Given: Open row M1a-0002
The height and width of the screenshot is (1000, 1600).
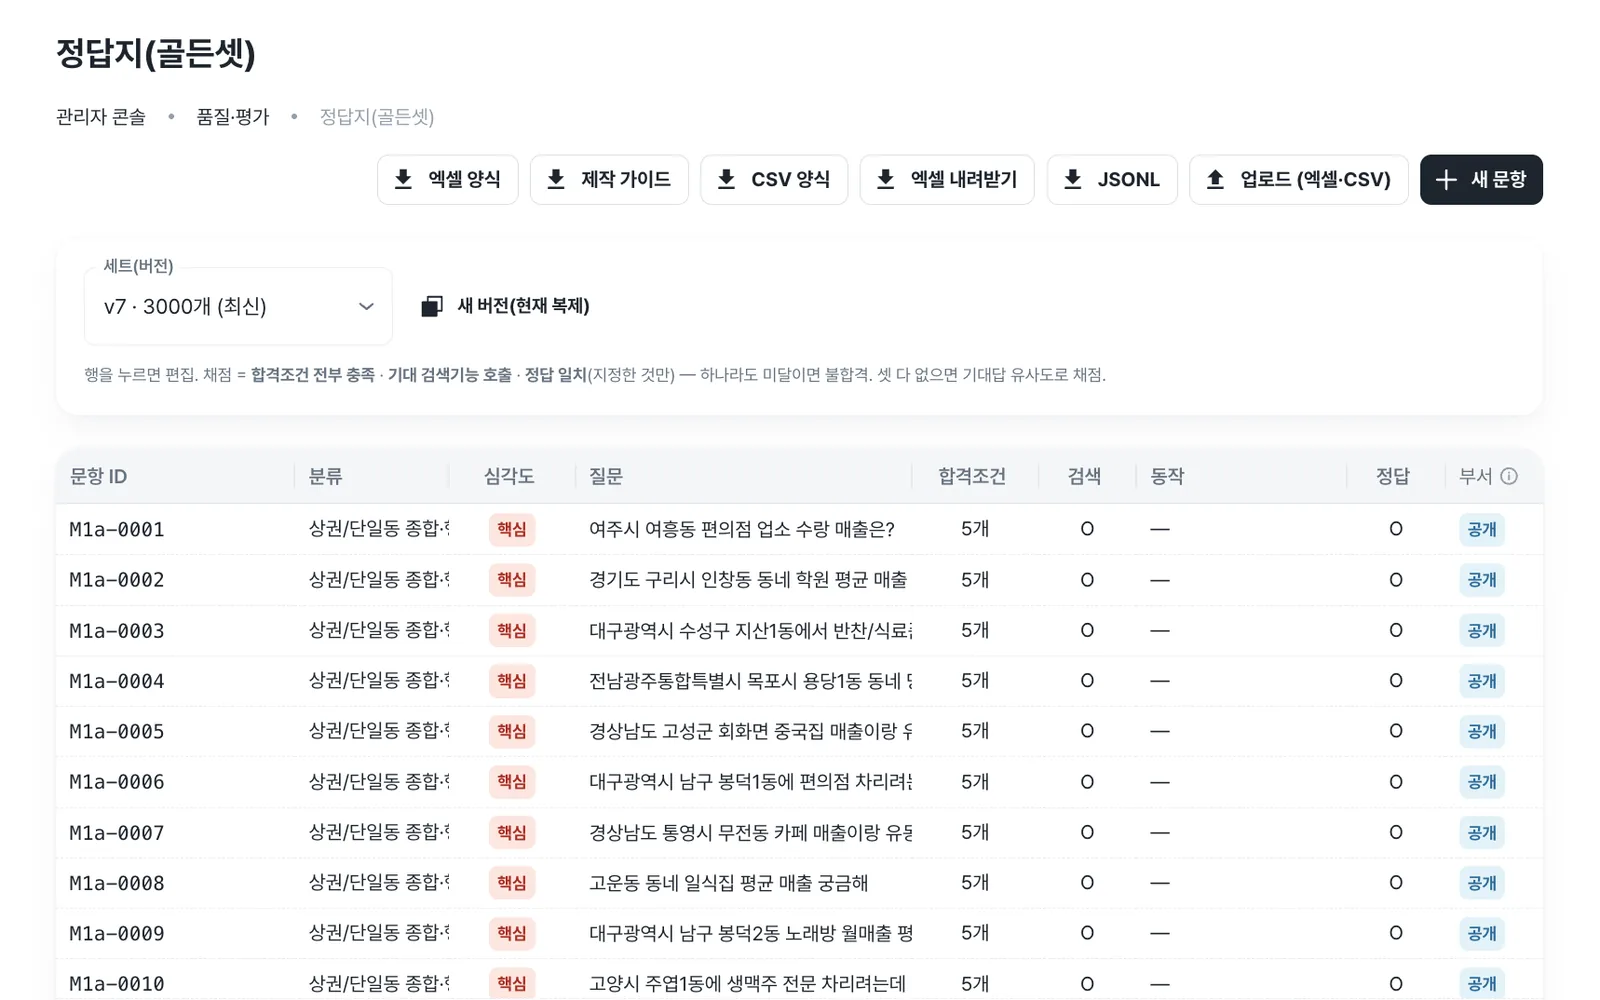Looking at the screenshot, I should pyautogui.click(x=799, y=580).
